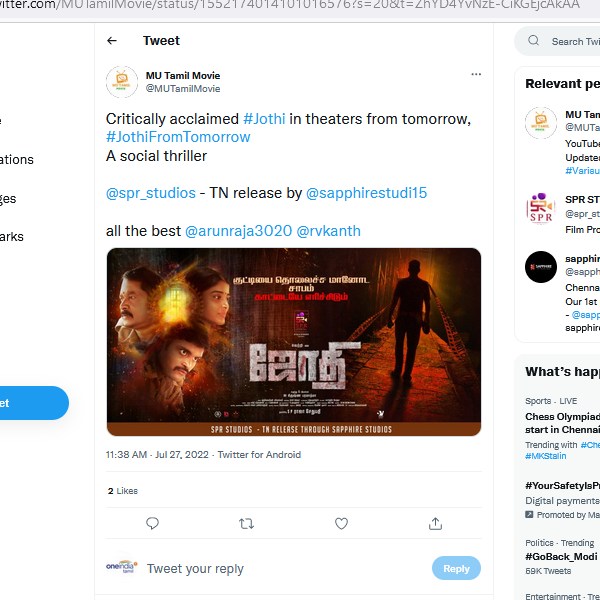This screenshot has width=600, height=600.
Task: Click MU Tamil Movie profile avatar in tweet
Action: [122, 81]
